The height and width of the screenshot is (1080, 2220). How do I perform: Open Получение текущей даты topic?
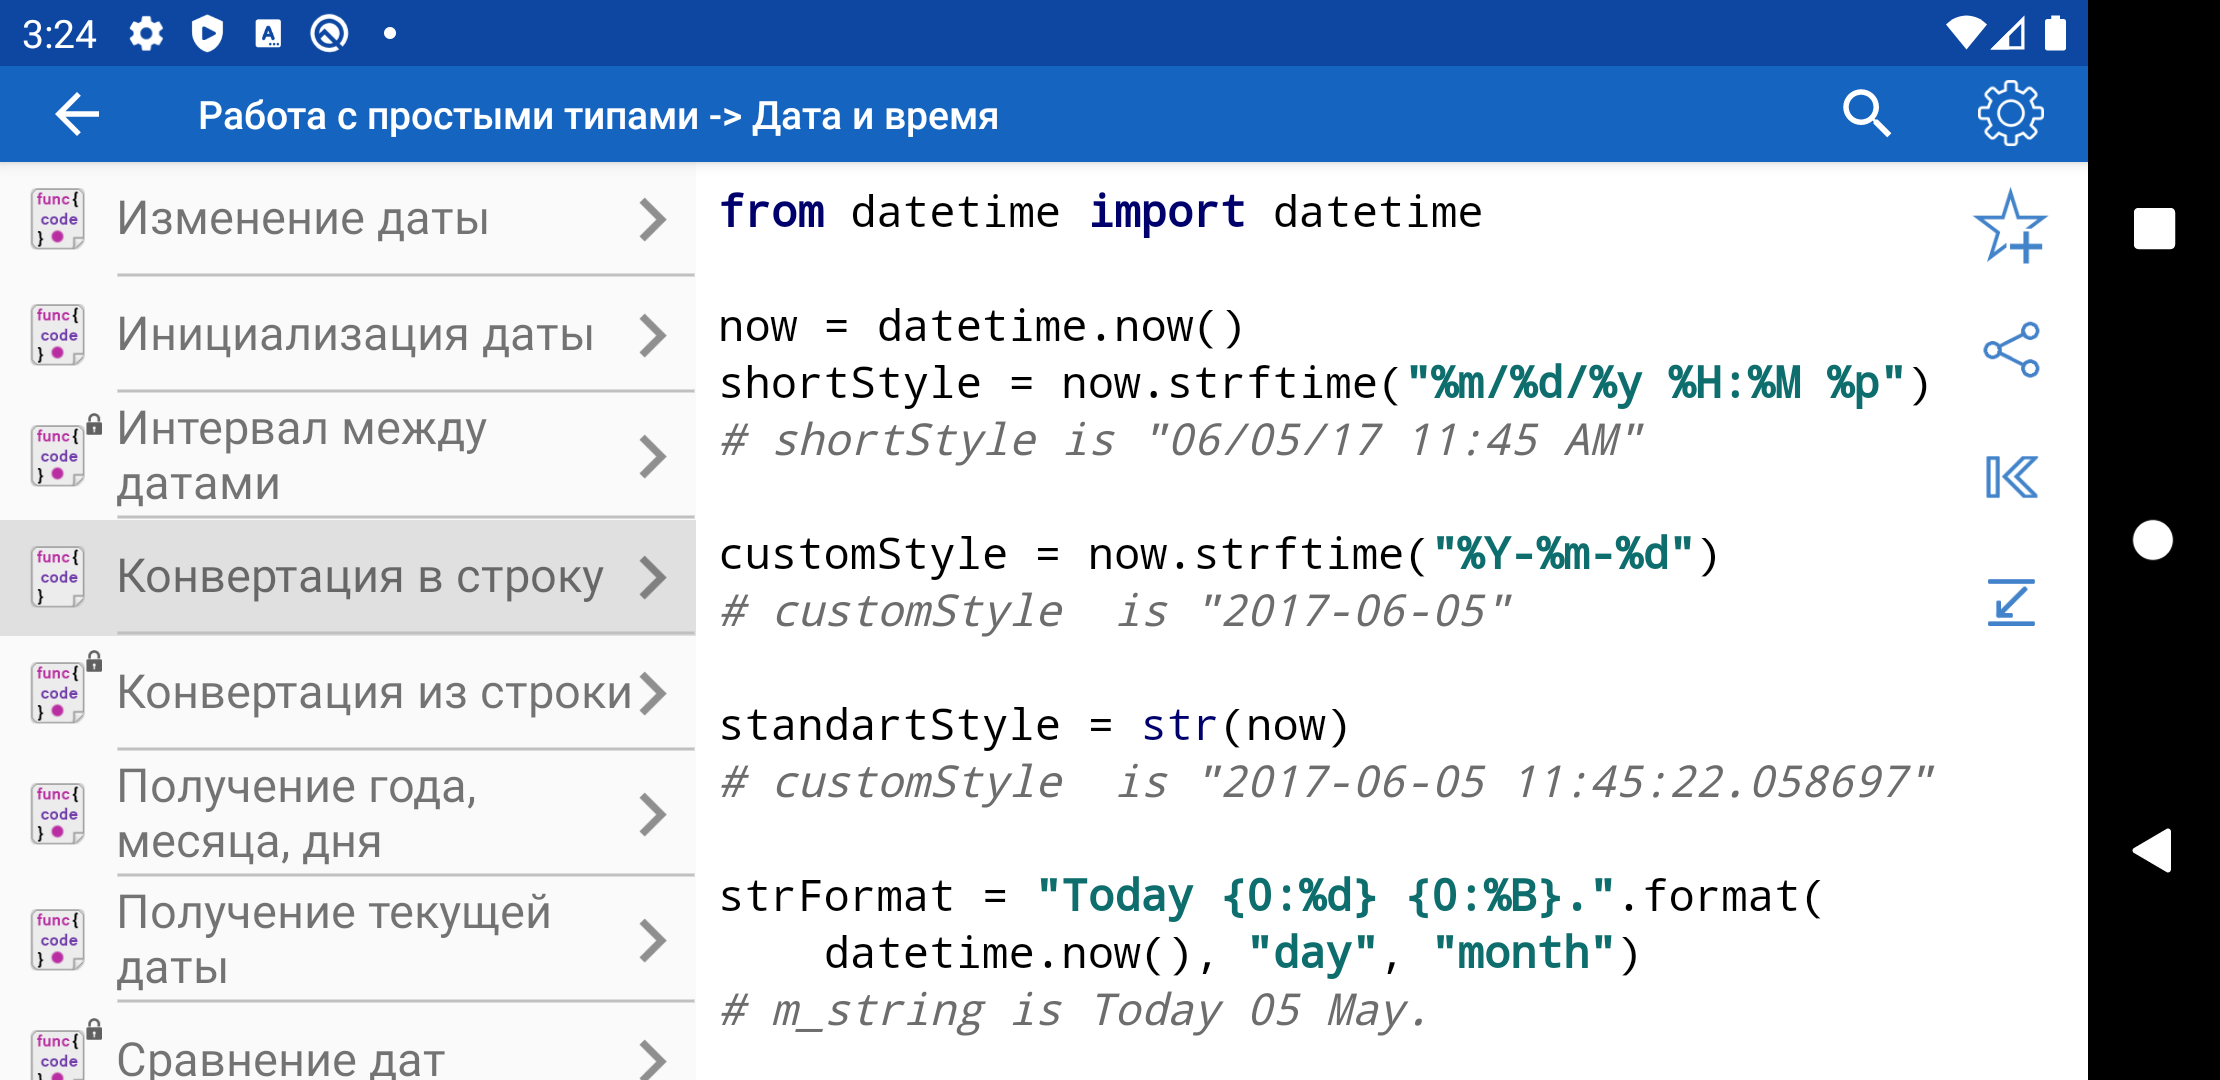click(x=348, y=940)
